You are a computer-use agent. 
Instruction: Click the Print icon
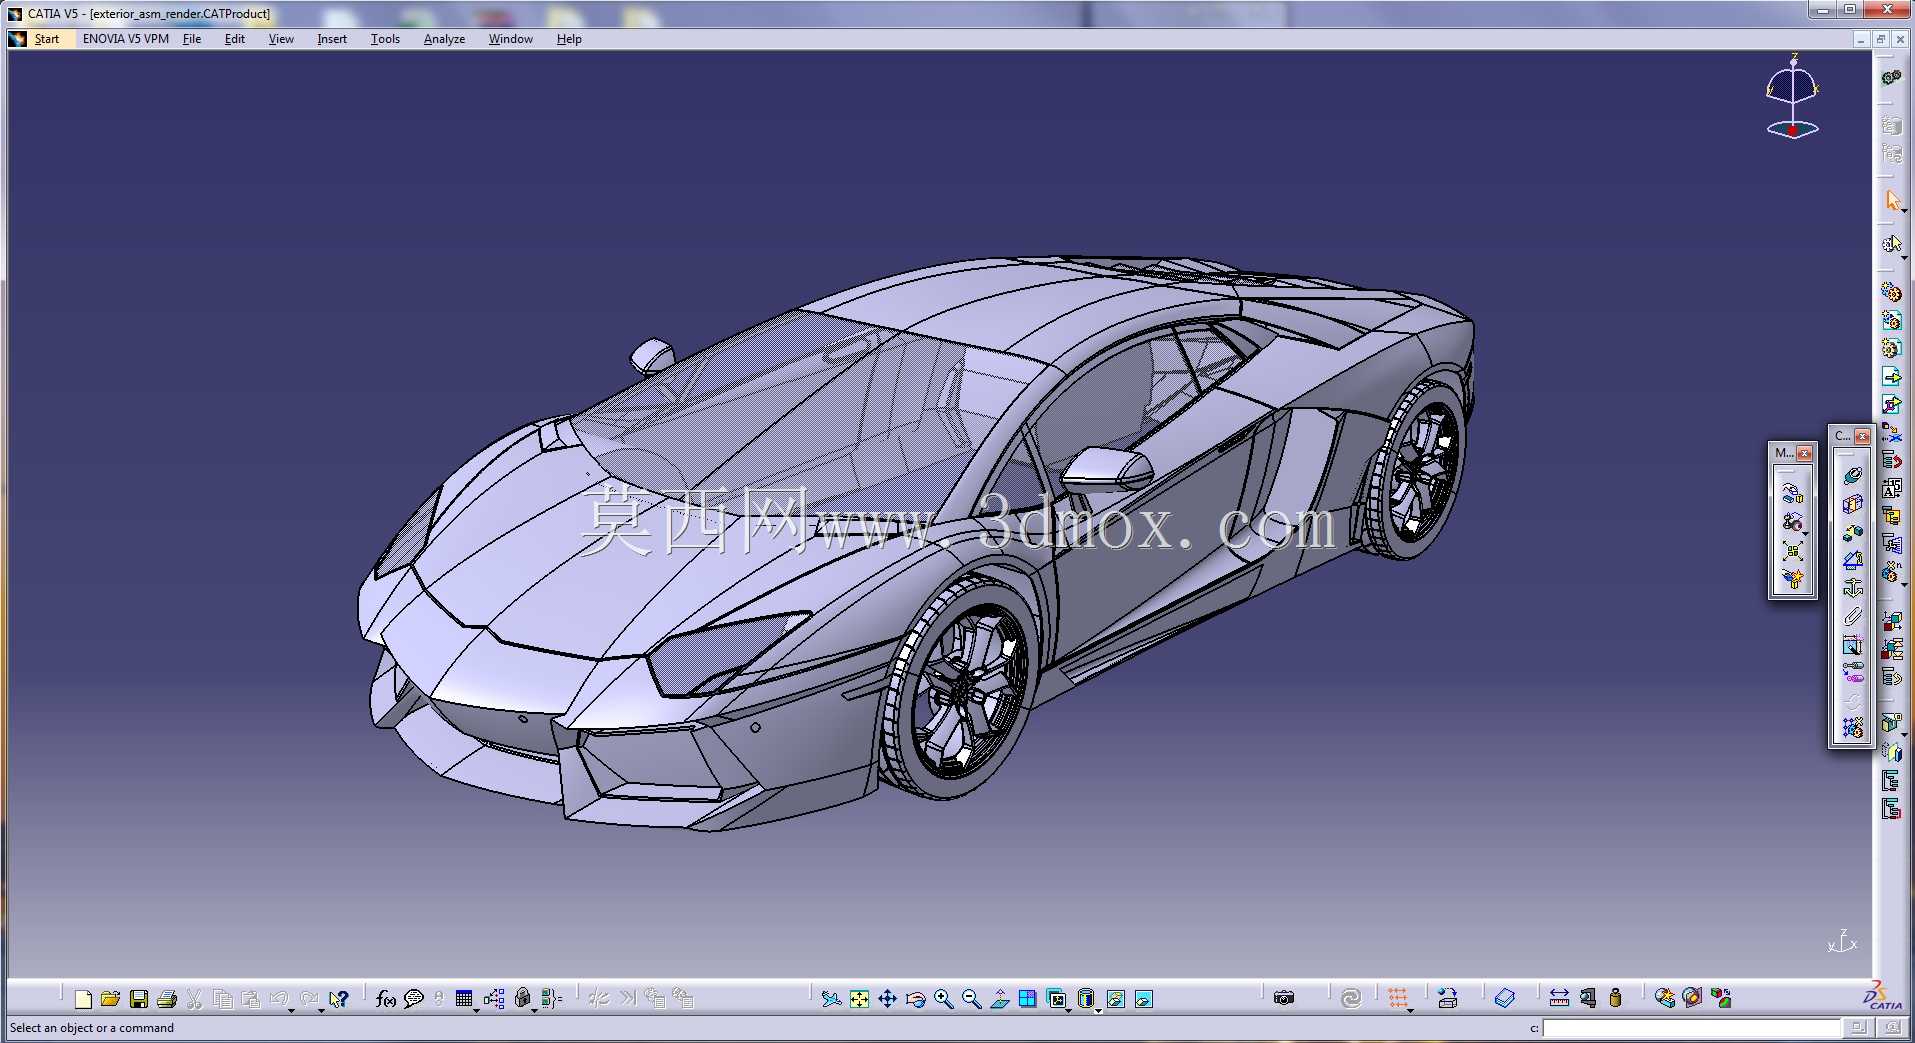tap(167, 998)
